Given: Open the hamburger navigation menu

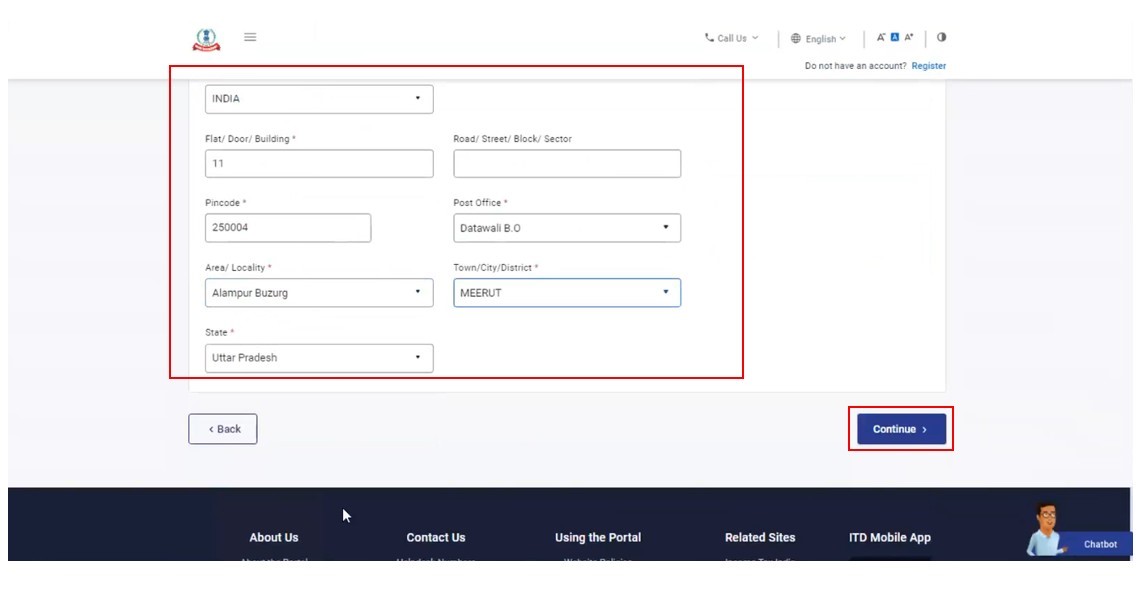Looking at the screenshot, I should pos(250,38).
